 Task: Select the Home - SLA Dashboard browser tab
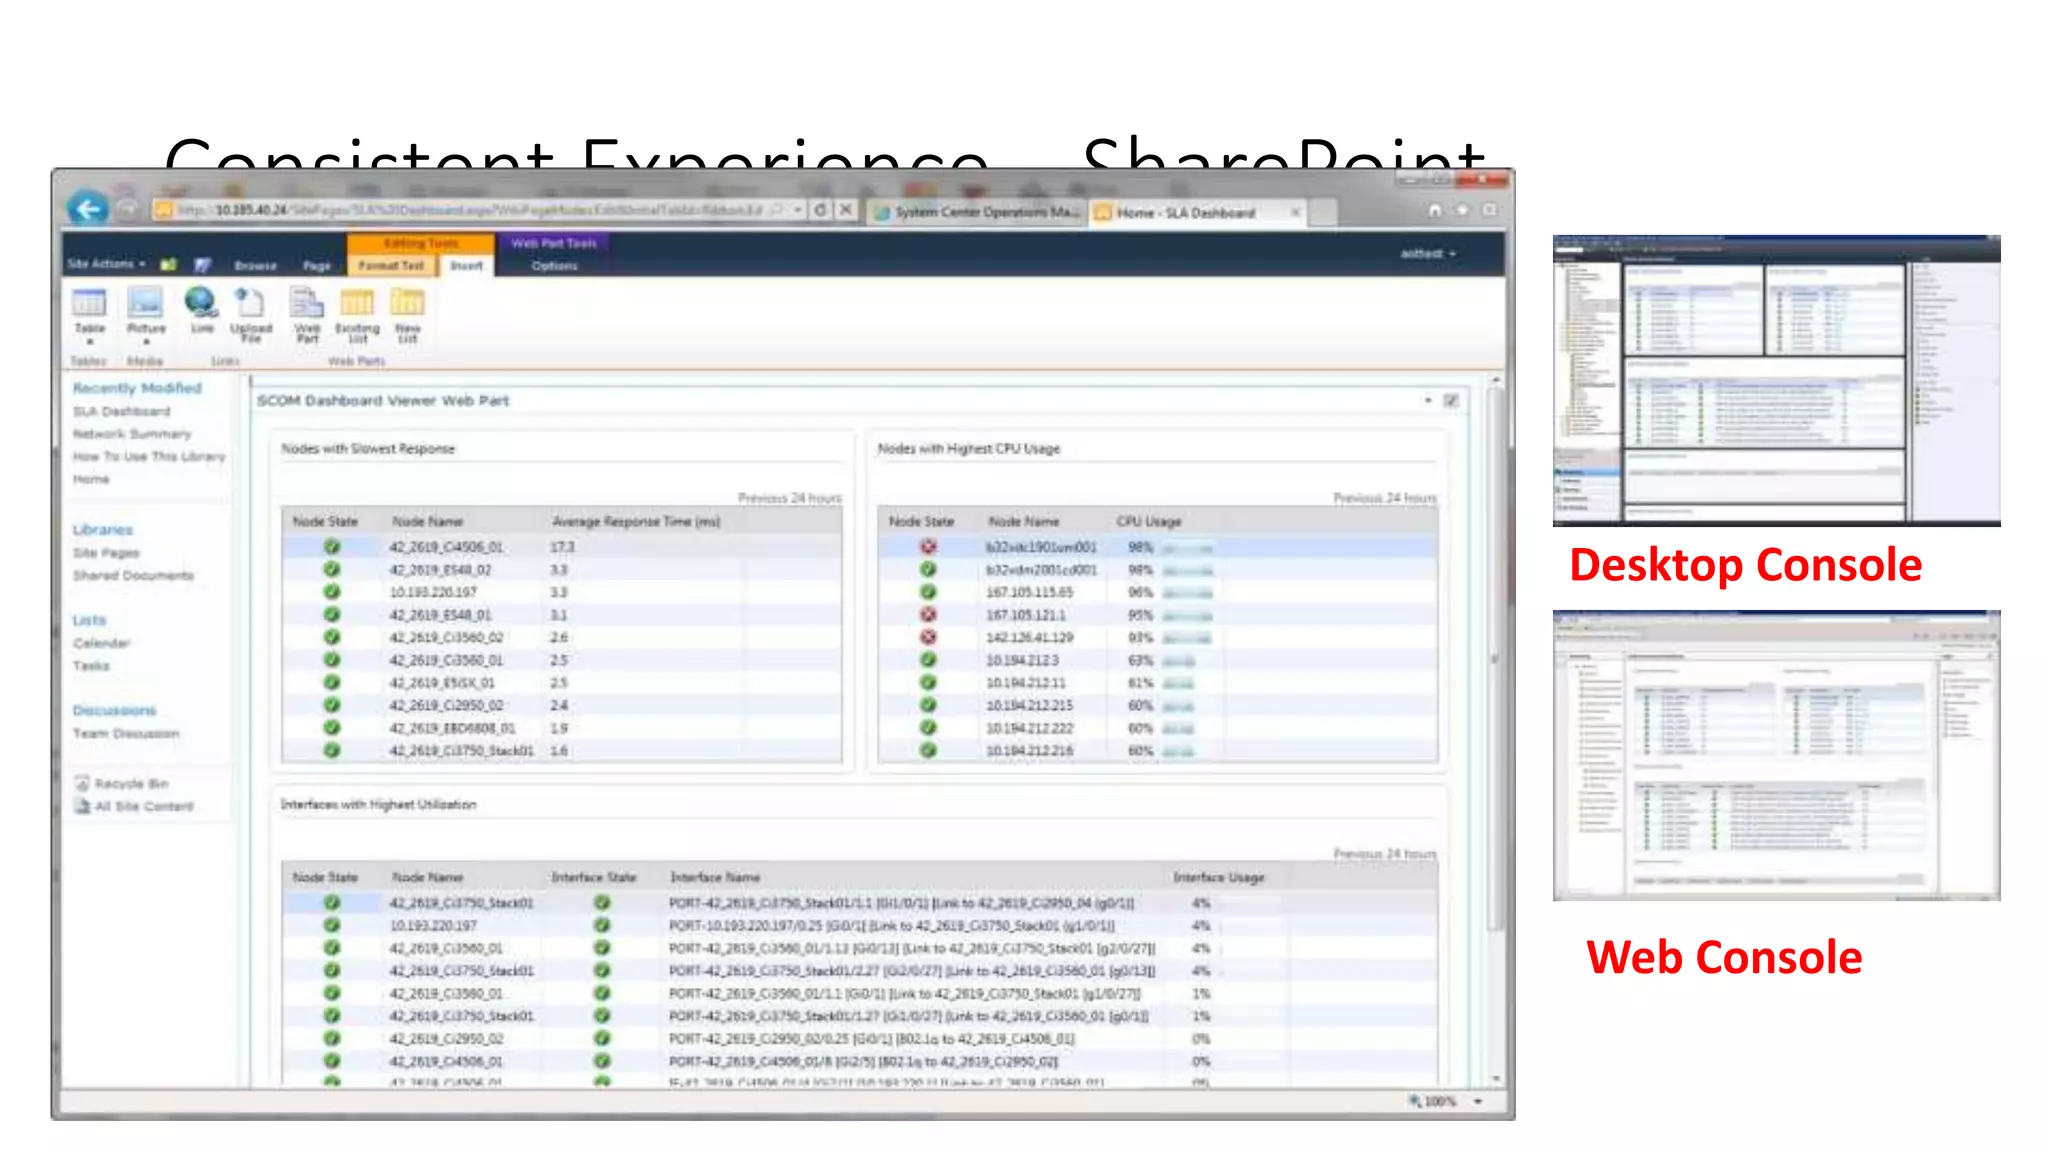[1185, 213]
